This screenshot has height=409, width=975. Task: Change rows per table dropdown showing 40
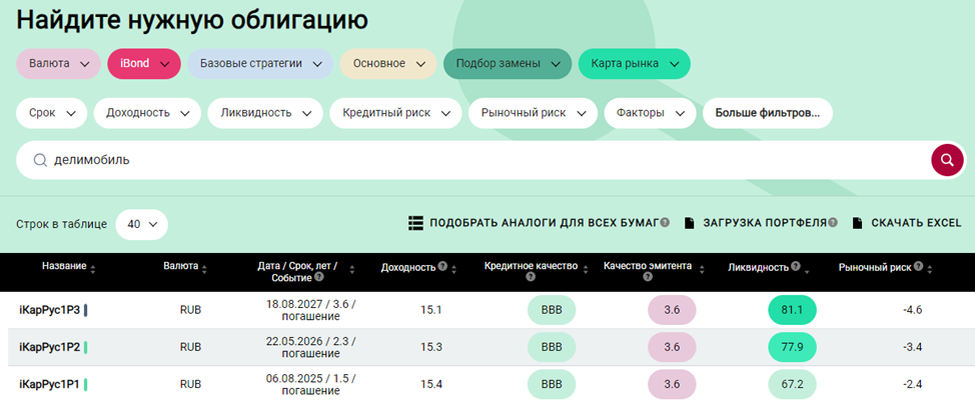[142, 224]
